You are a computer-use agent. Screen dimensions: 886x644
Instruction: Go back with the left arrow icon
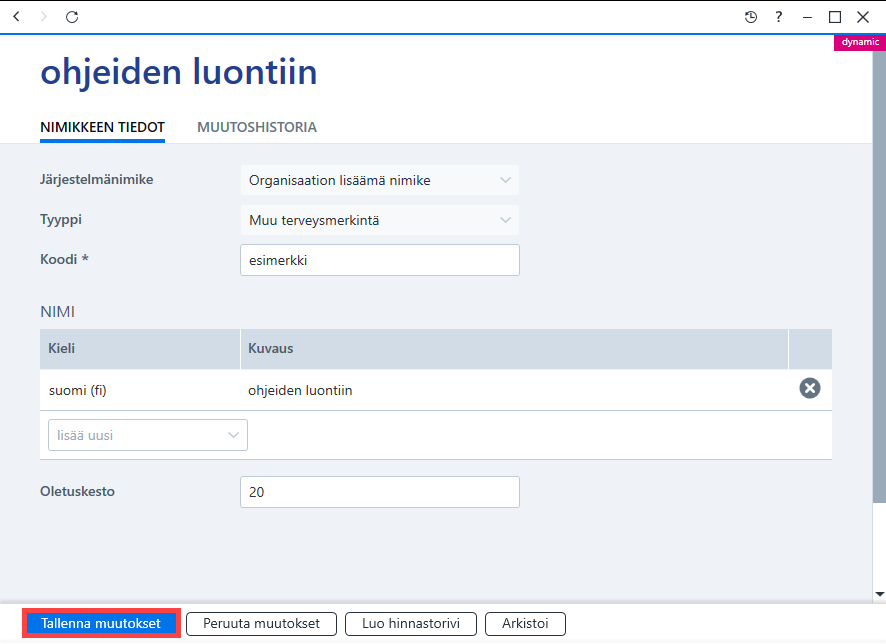tap(16, 16)
